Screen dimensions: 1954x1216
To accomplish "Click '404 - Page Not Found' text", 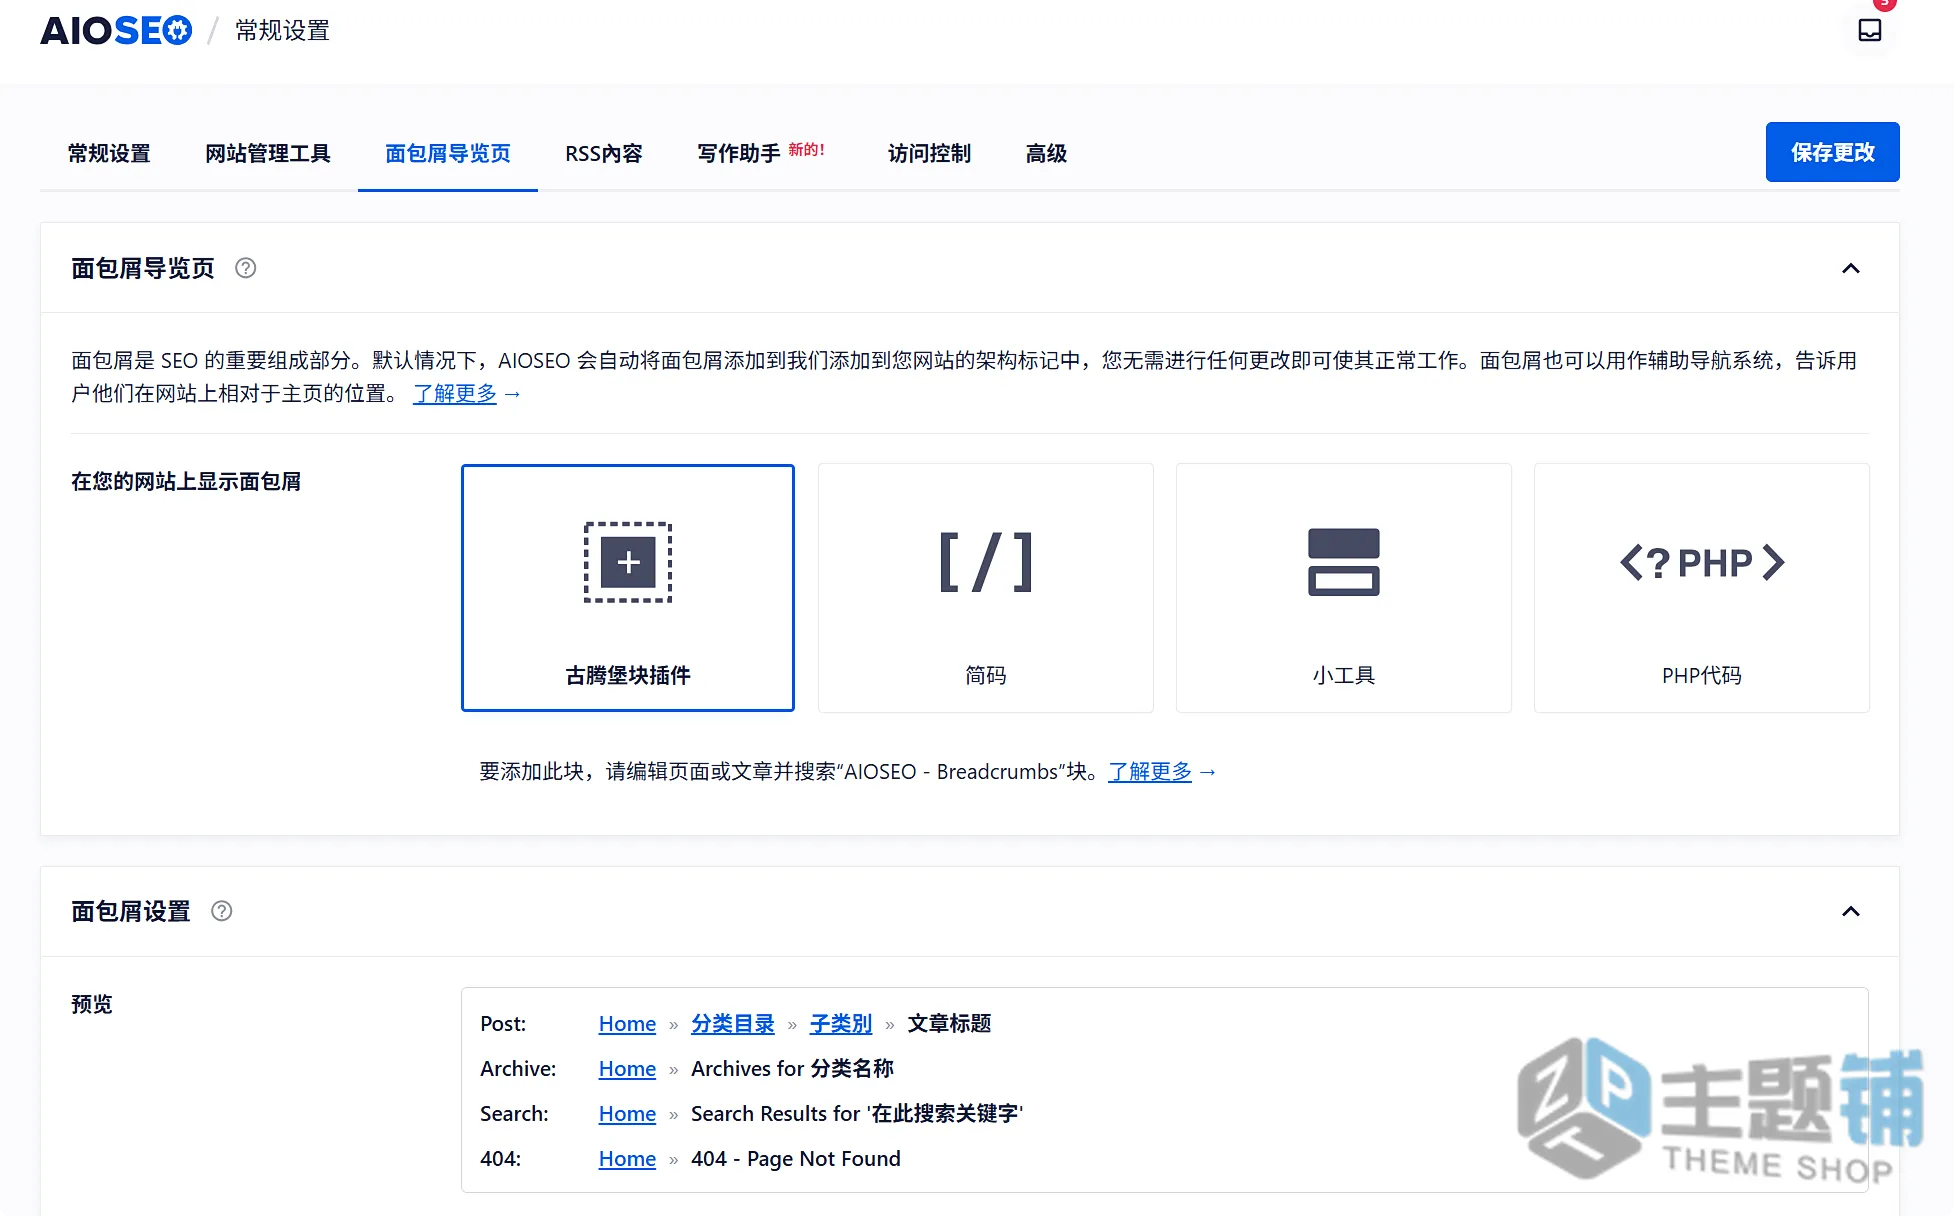I will [x=796, y=1158].
